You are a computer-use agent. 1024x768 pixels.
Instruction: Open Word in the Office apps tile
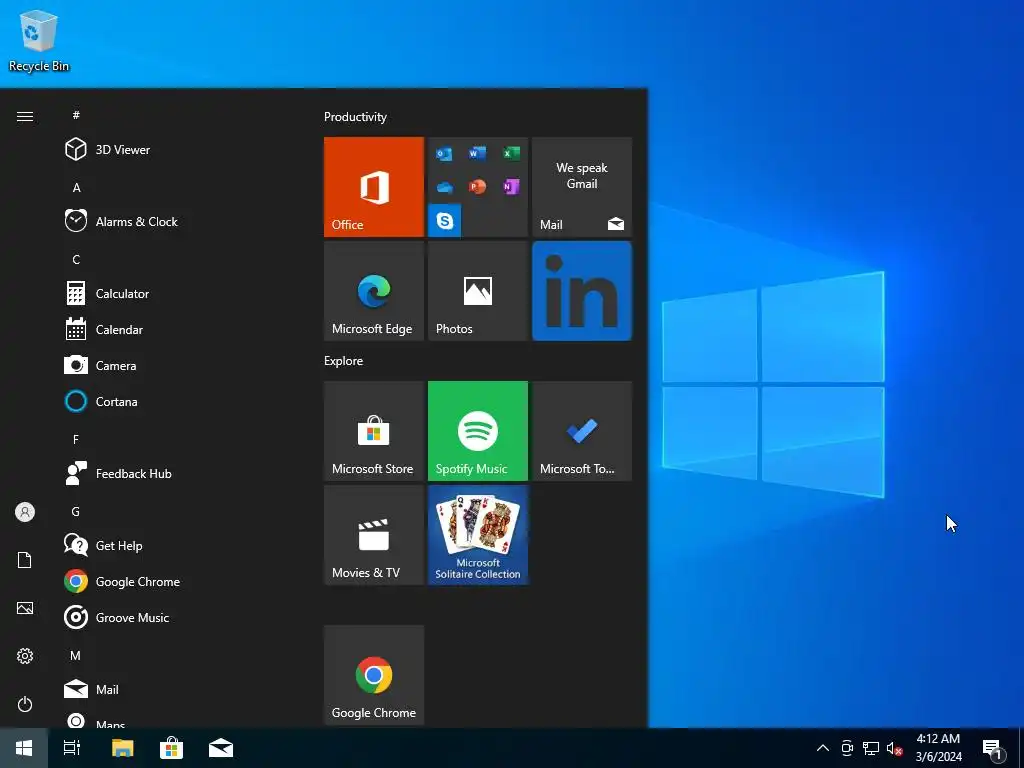coord(477,153)
